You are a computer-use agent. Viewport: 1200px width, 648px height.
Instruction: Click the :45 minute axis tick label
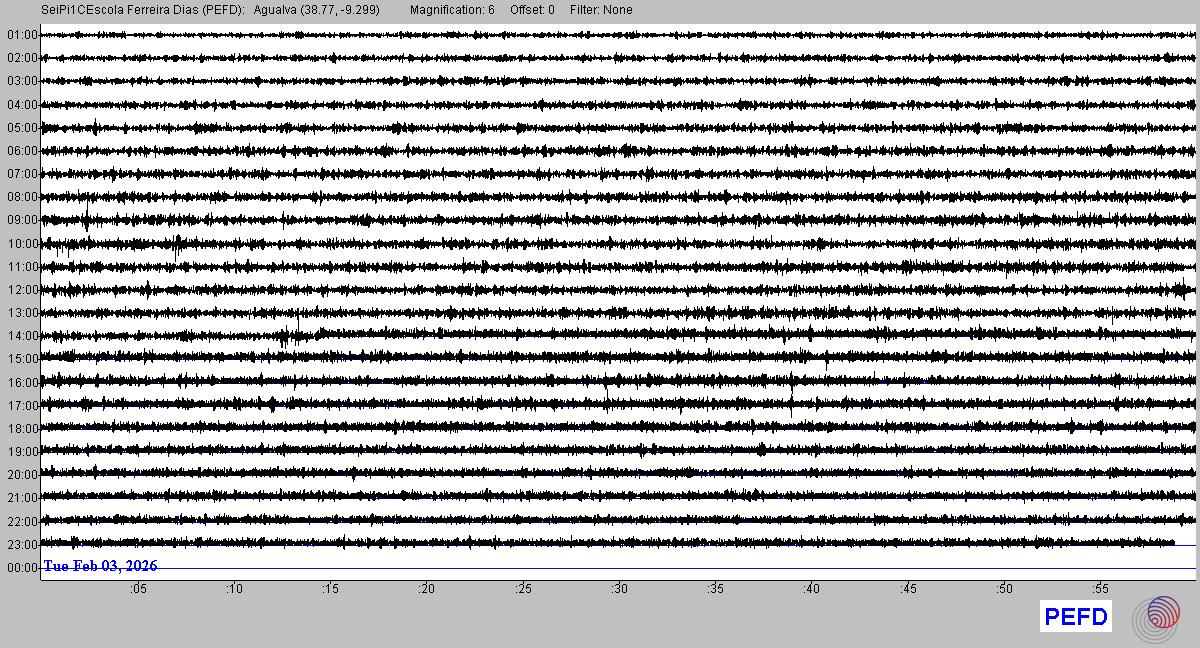[x=908, y=590]
